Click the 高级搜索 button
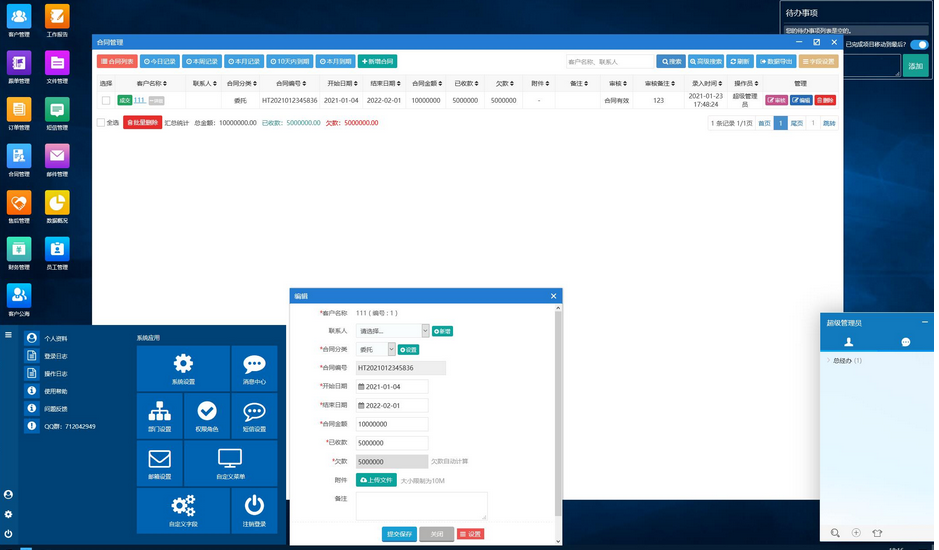This screenshot has width=939, height=550. coord(706,61)
